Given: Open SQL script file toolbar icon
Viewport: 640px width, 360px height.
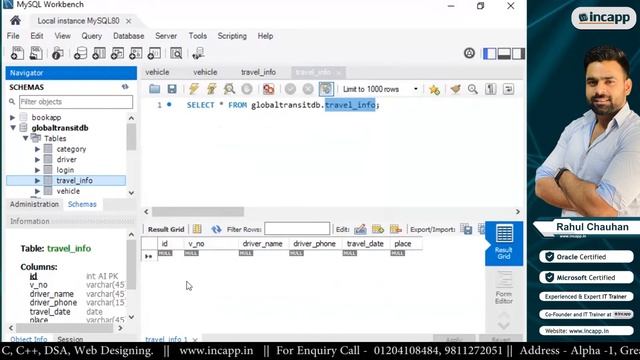Looking at the screenshot, I should point(36,53).
